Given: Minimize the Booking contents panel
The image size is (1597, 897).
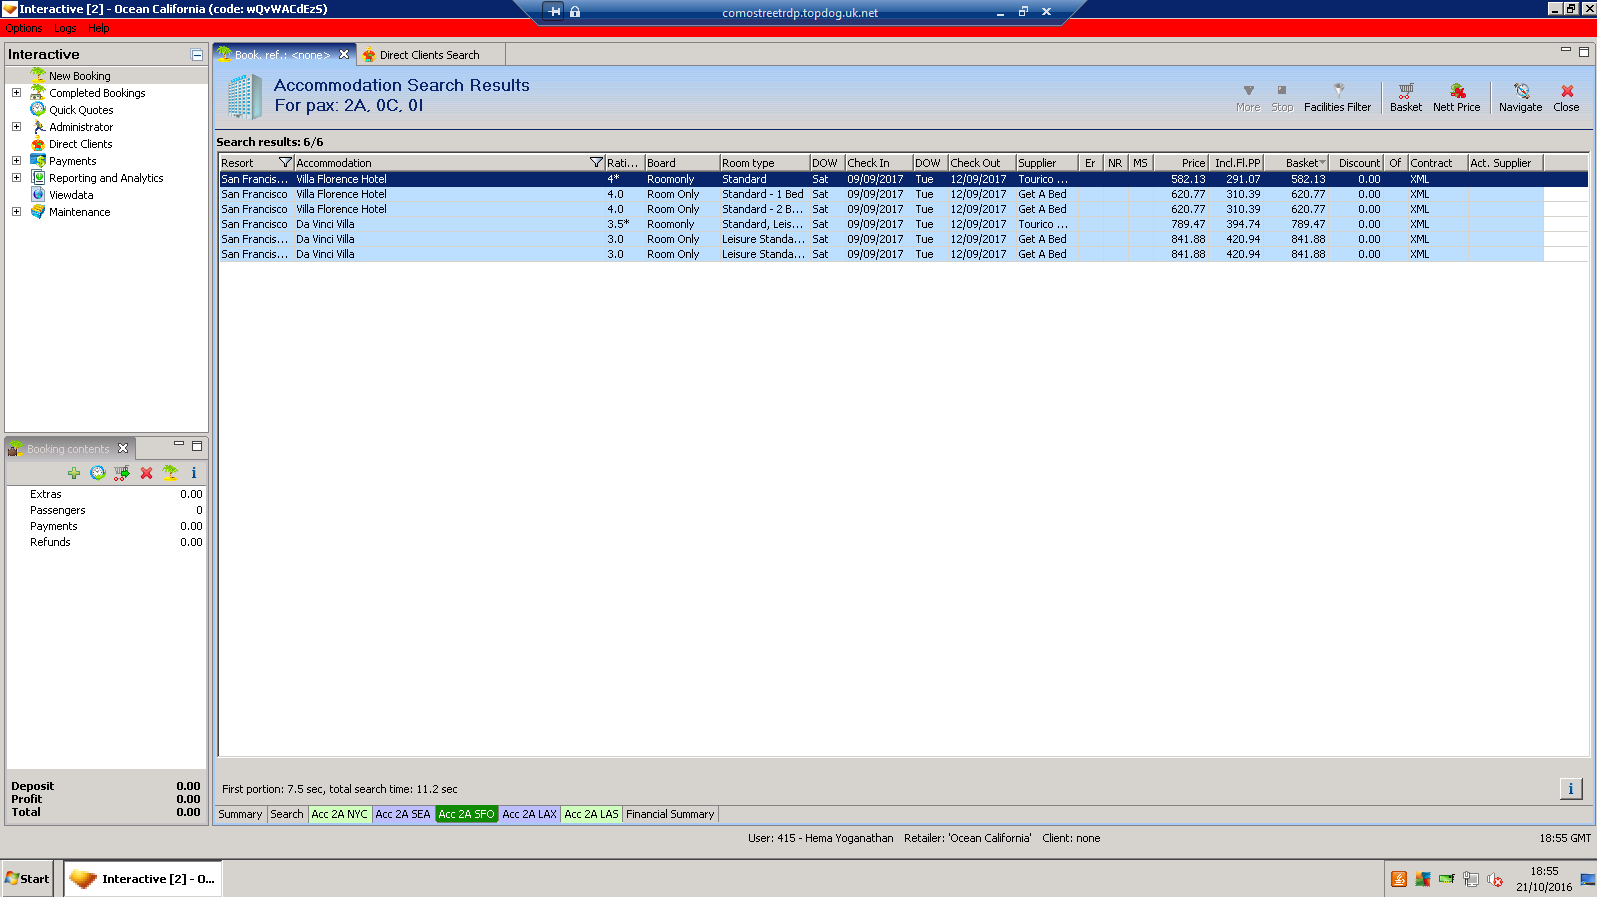Looking at the screenshot, I should (x=179, y=445).
